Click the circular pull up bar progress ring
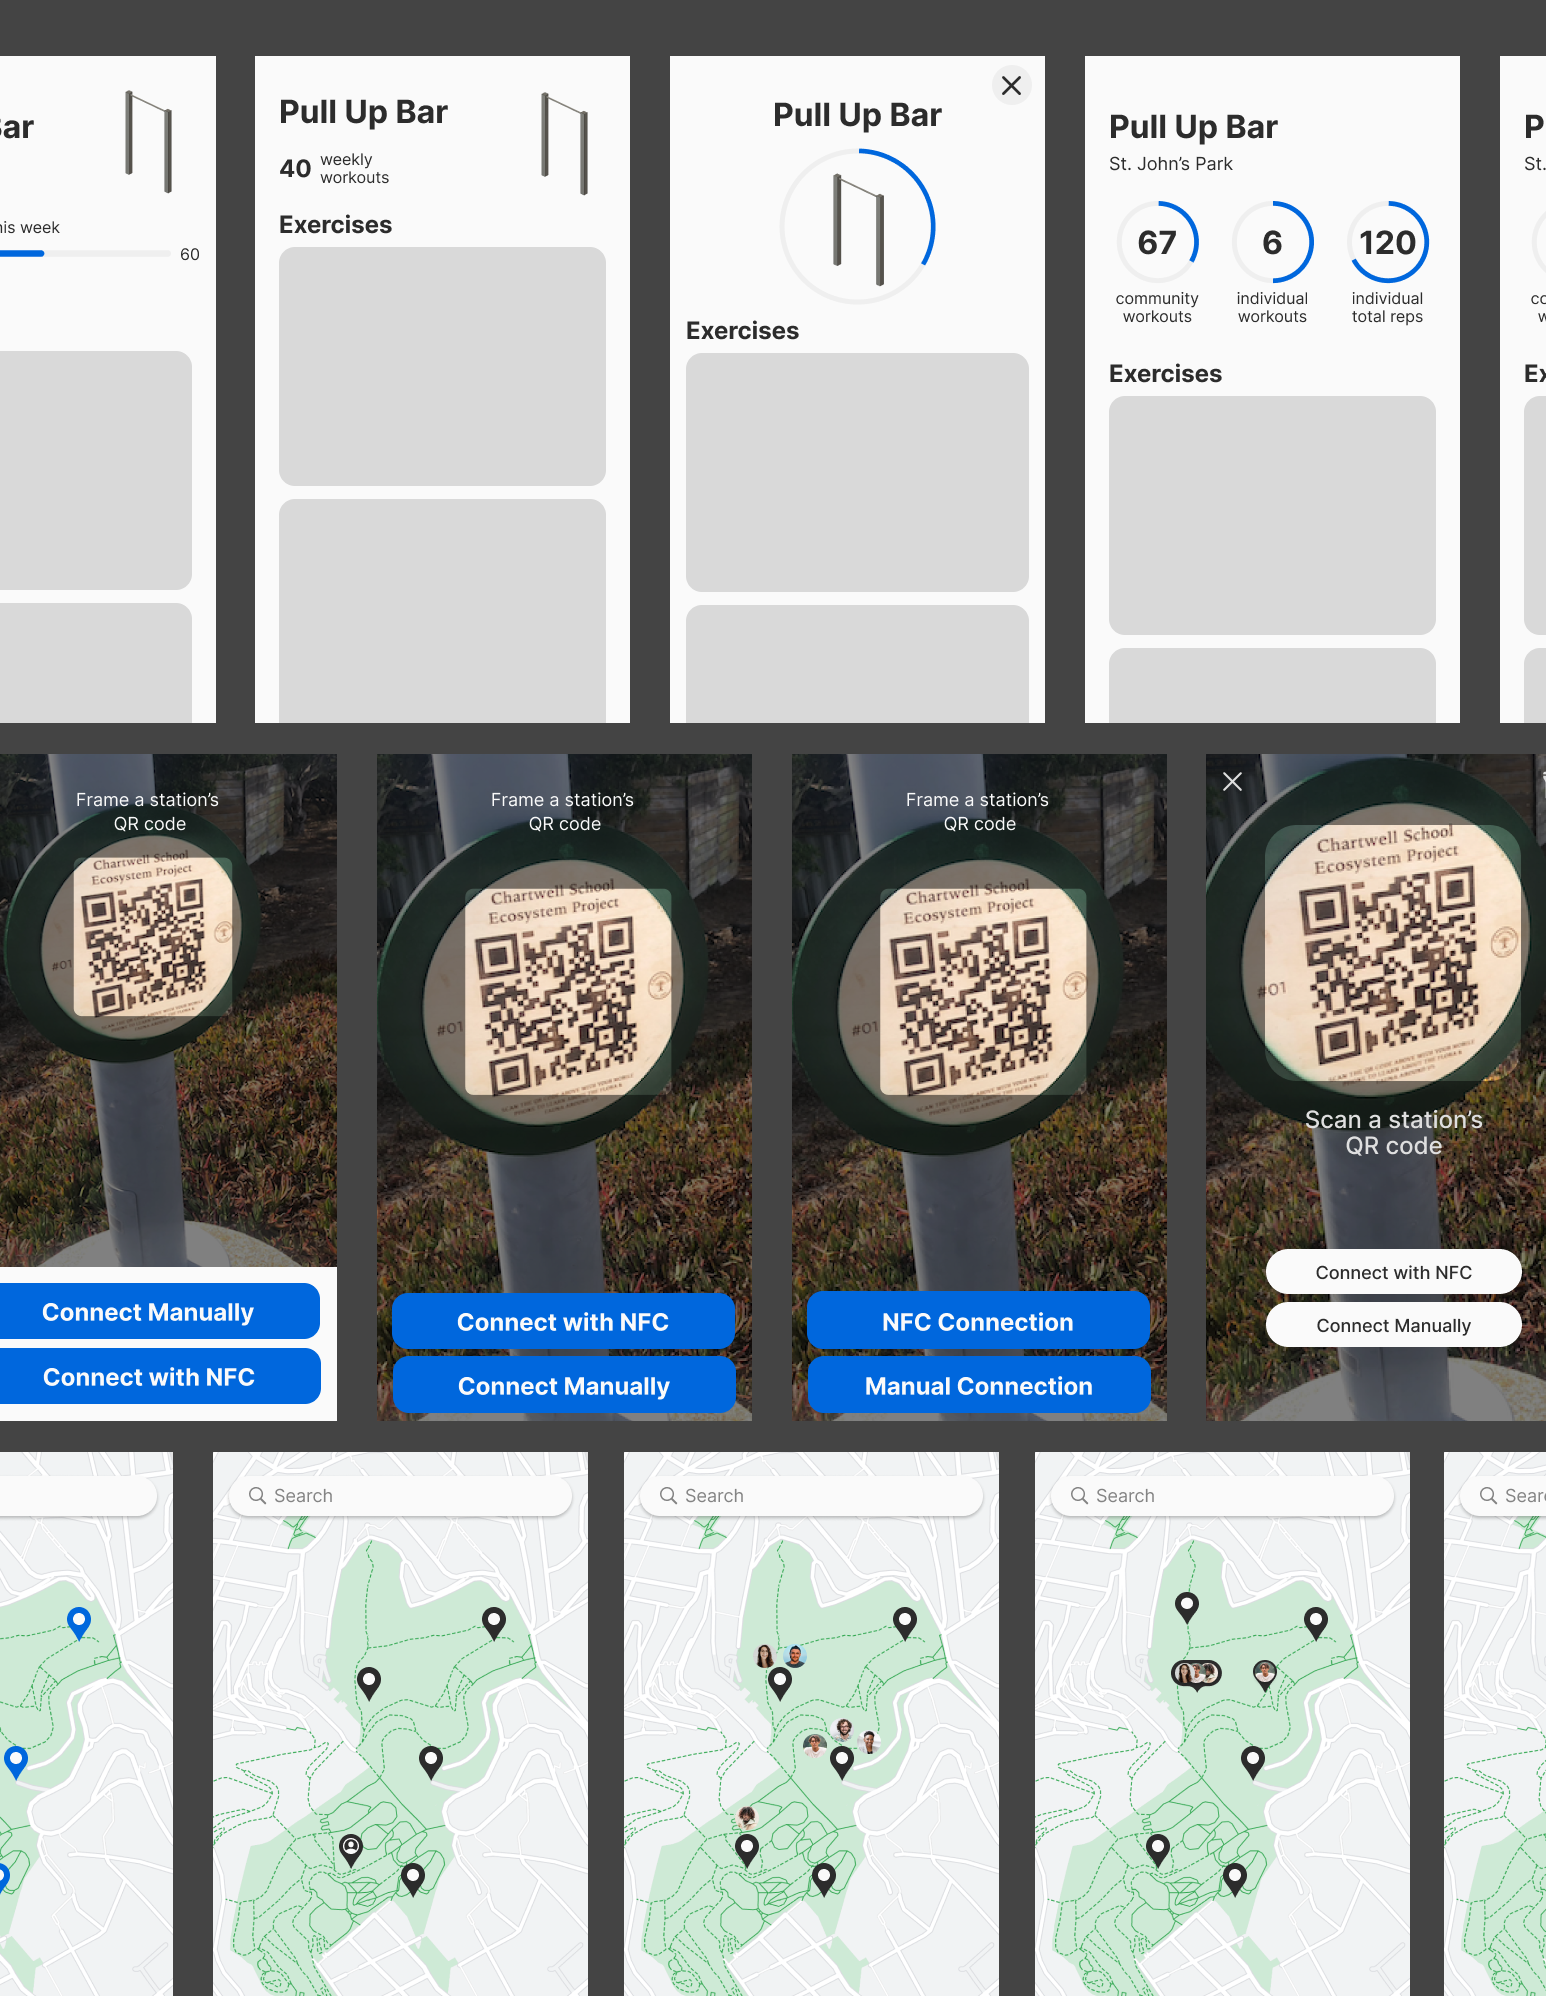Image resolution: width=1546 pixels, height=1996 pixels. (857, 227)
